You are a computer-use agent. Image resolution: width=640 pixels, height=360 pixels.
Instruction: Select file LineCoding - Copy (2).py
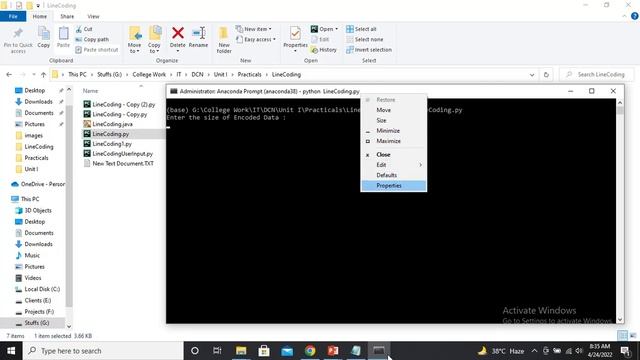pos(123,104)
